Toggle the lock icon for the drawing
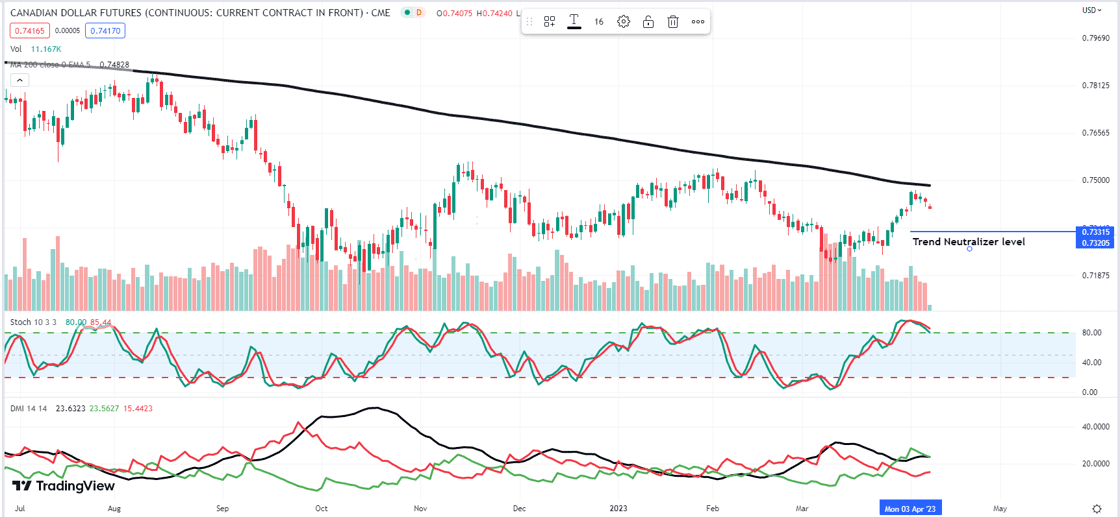The width and height of the screenshot is (1120, 517). [648, 22]
